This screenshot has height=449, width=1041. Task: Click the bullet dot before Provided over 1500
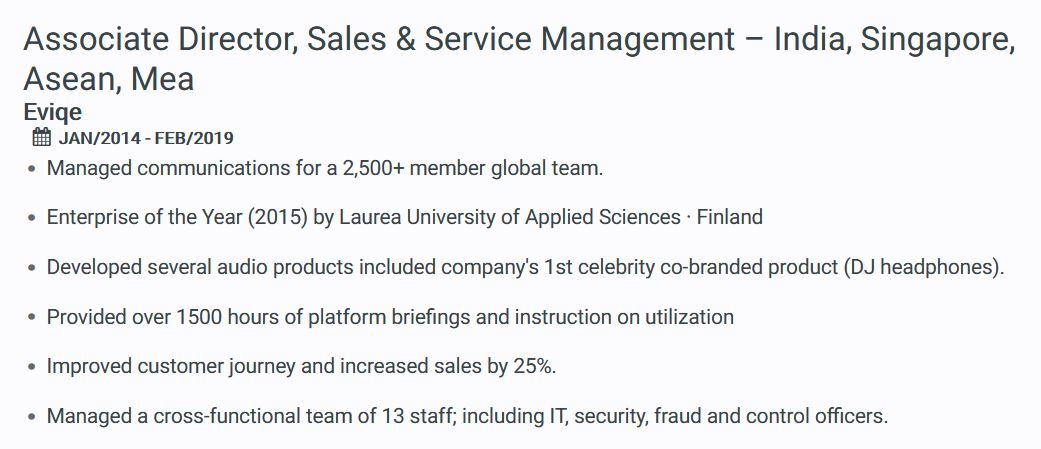point(32,318)
